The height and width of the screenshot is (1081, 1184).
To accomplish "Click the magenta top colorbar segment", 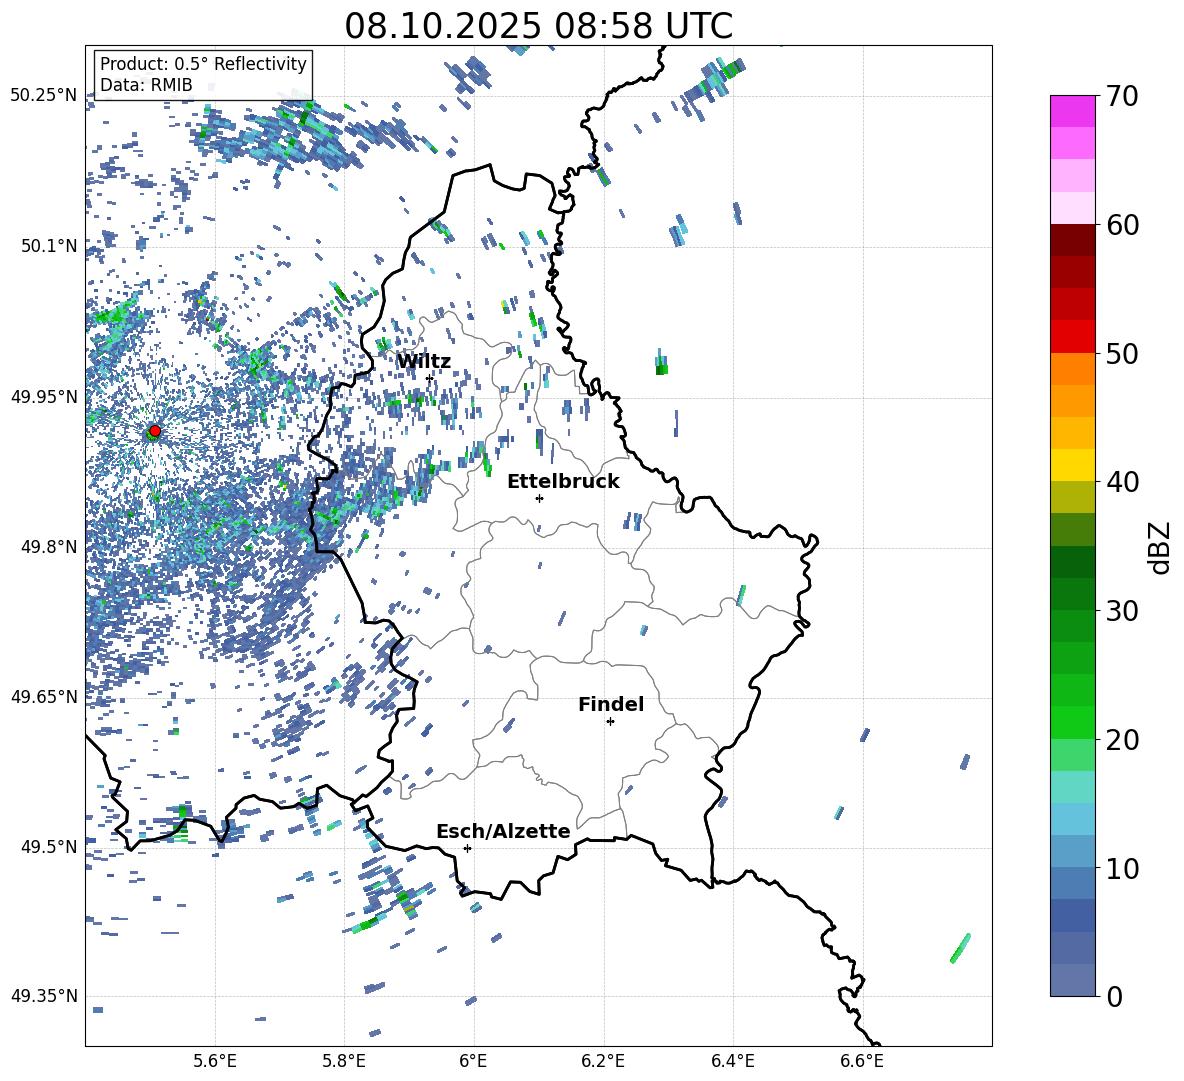I will pos(1073,111).
